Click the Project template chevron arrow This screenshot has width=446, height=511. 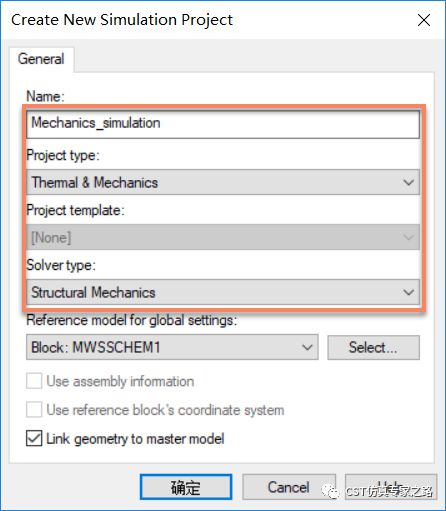point(408,237)
